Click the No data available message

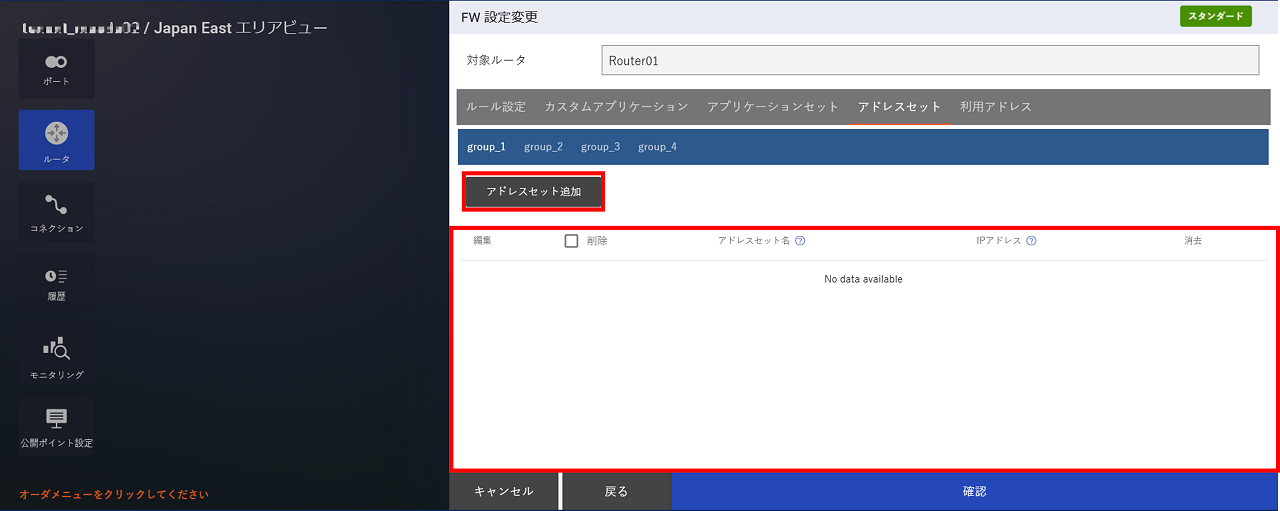point(863,279)
